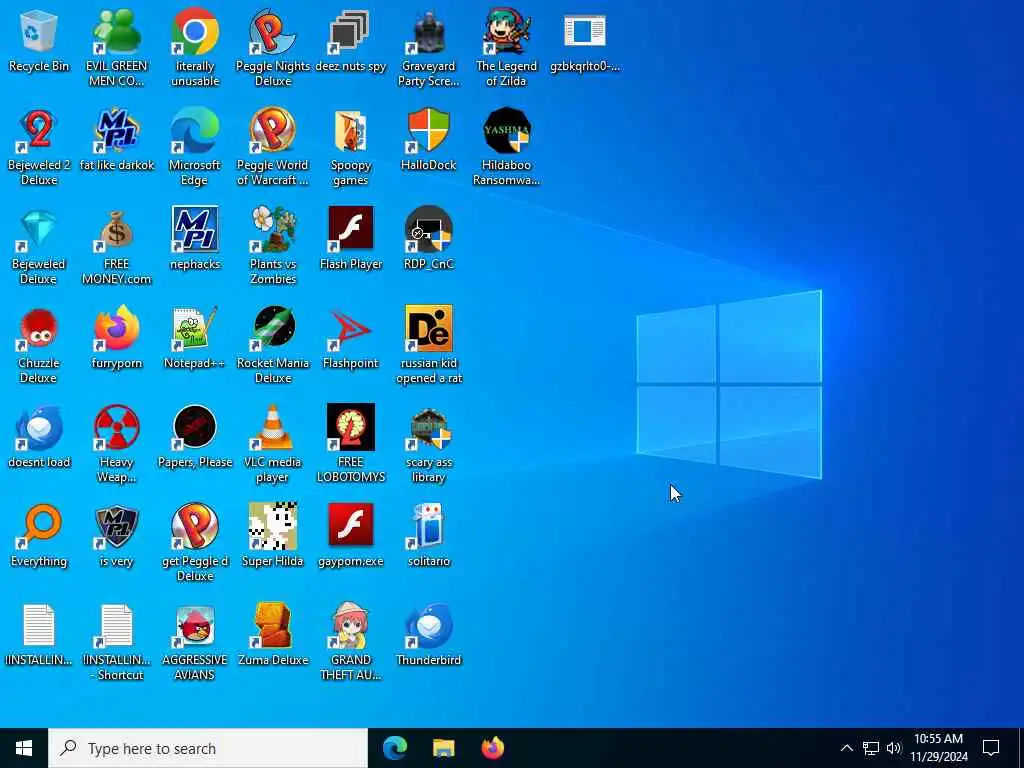Image resolution: width=1024 pixels, height=768 pixels.
Task: Open File Explorer from the taskbar
Action: (x=443, y=748)
